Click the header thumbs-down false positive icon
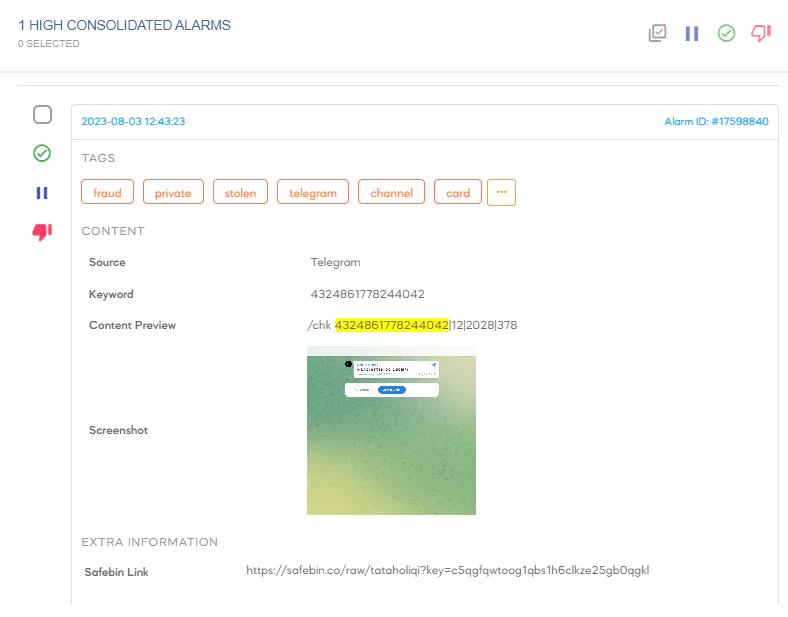 761,33
